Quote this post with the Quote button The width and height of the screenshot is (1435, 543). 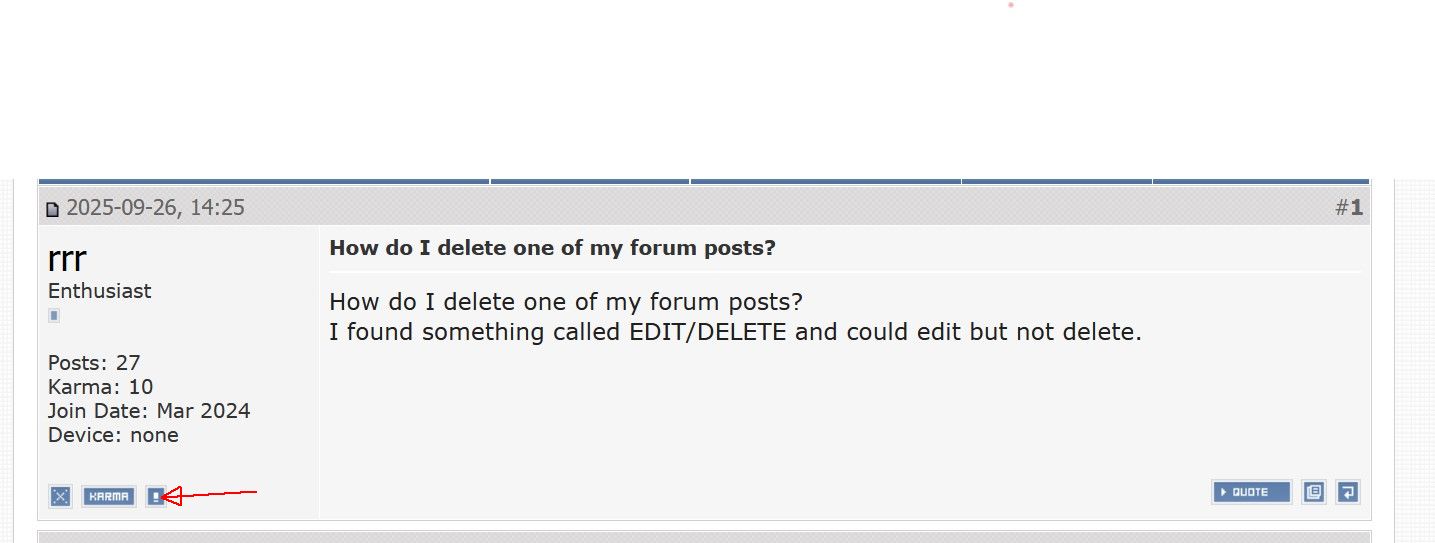click(x=1251, y=492)
